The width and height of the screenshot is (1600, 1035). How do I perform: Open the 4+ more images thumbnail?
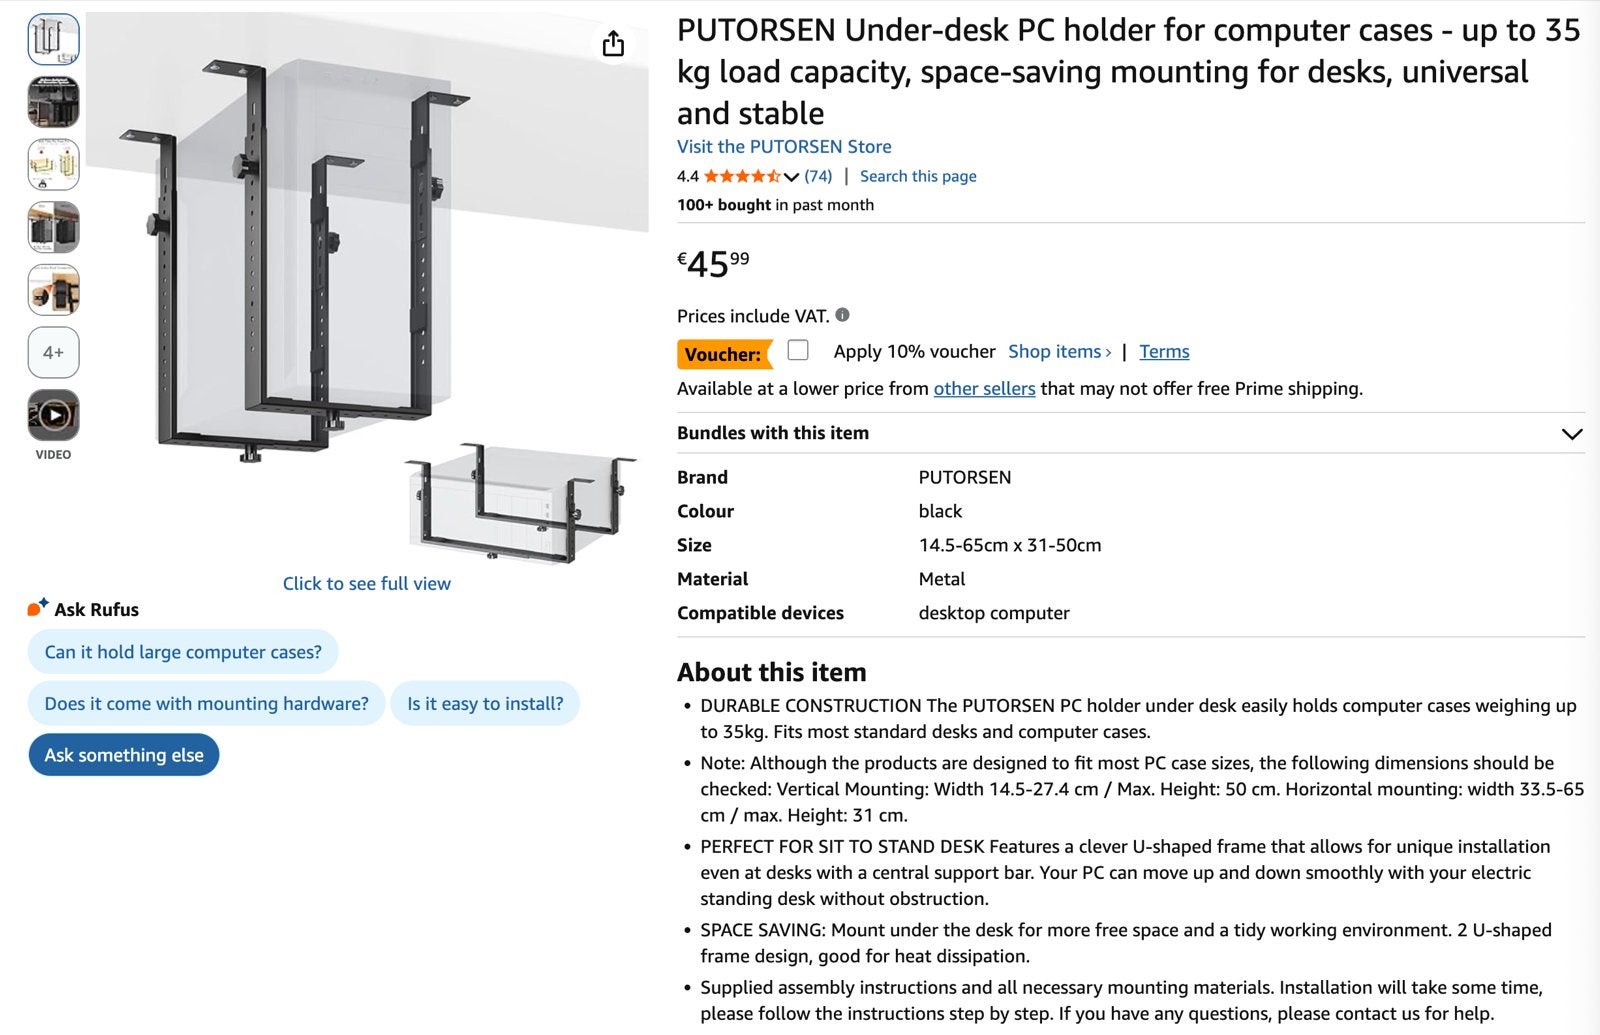point(53,352)
